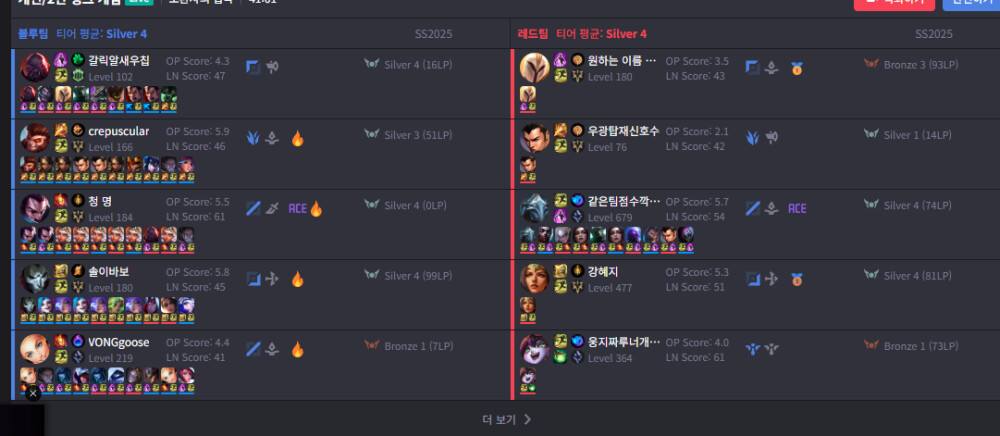Expand the list with 더 보기

[507, 419]
